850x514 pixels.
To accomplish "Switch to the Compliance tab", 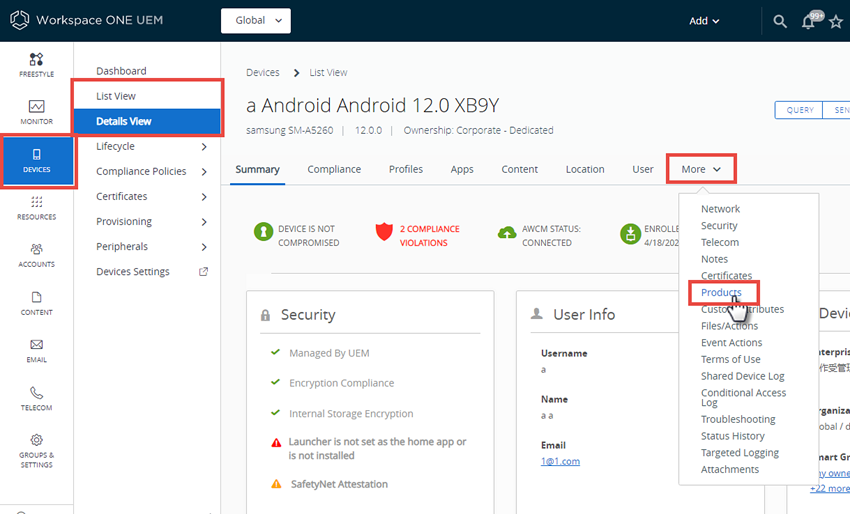I will pos(334,169).
